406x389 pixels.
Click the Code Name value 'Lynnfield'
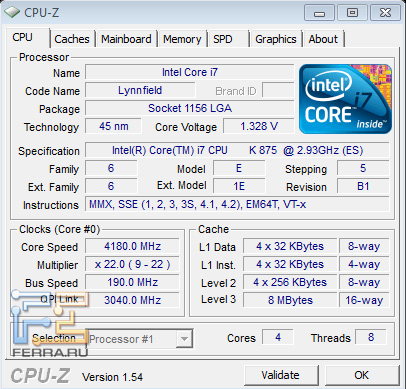click(x=140, y=90)
